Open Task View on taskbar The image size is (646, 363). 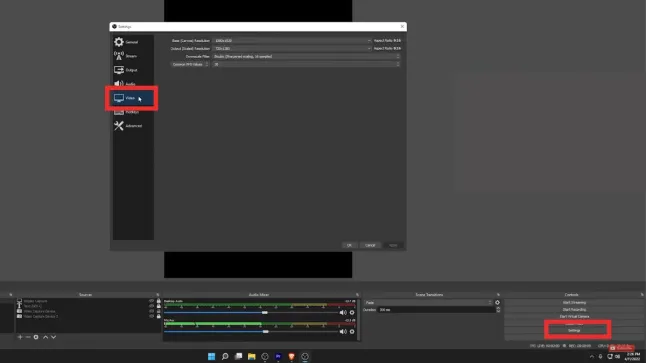pyautogui.click(x=238, y=356)
